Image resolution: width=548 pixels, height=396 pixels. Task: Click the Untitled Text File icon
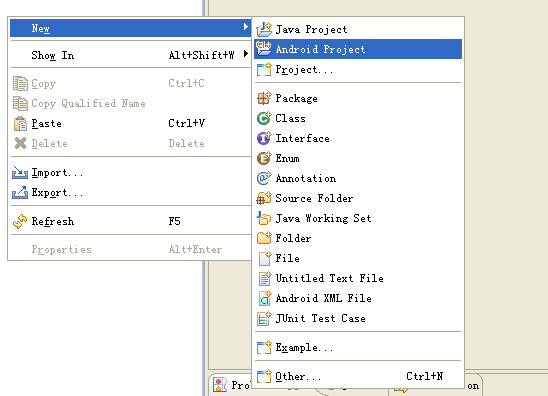265,278
